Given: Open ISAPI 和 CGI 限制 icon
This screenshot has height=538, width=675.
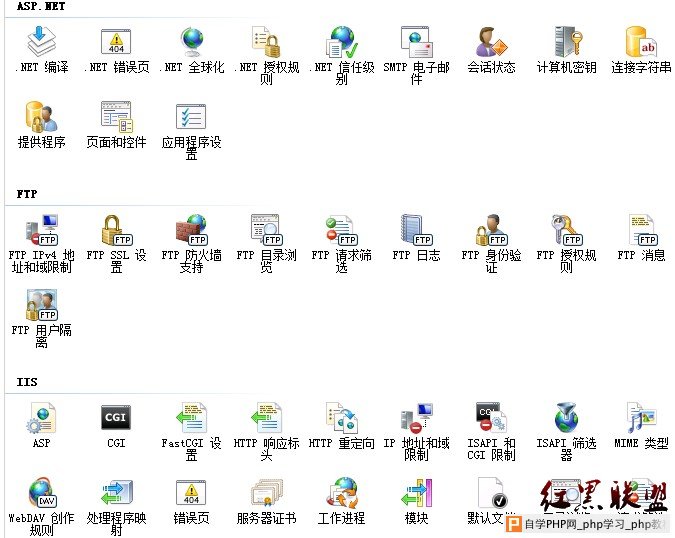Looking at the screenshot, I should (x=491, y=417).
